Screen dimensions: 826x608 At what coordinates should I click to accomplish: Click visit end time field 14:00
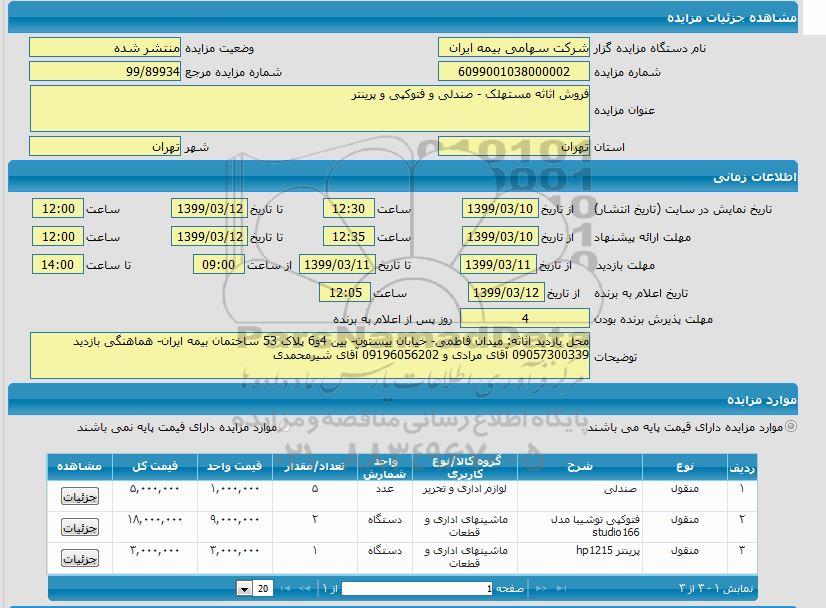57,264
